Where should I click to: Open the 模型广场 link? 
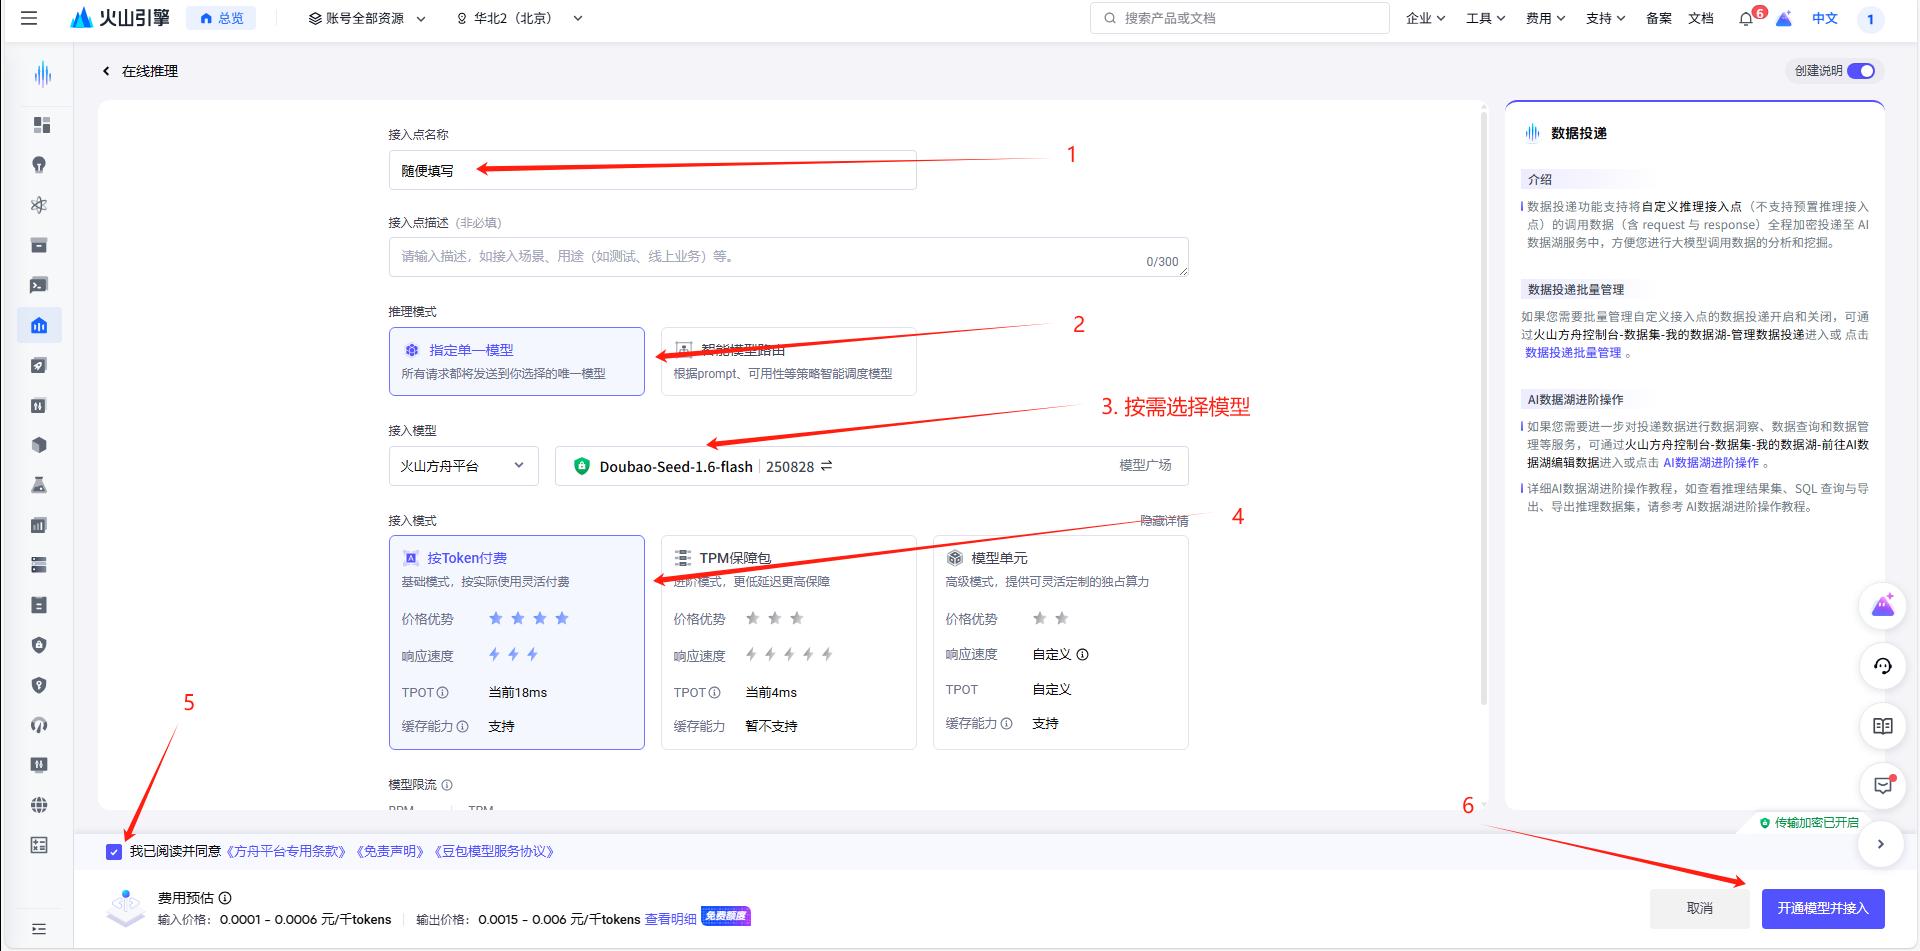[x=1143, y=466]
